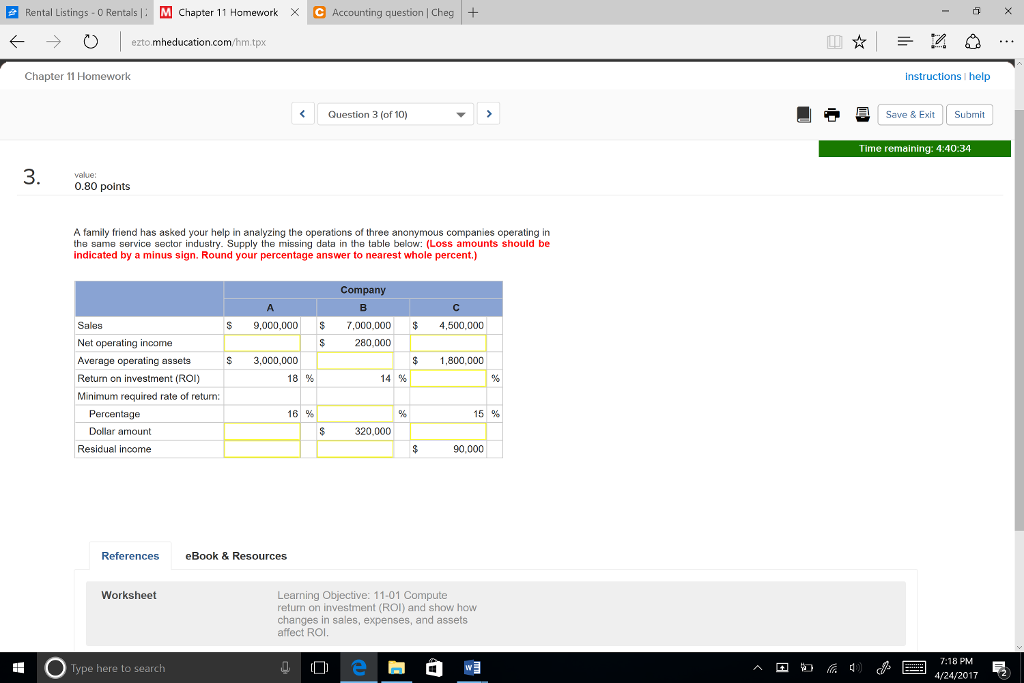Click the browser forward arrow
Viewport: 1024px width, 683px height.
tap(54, 42)
